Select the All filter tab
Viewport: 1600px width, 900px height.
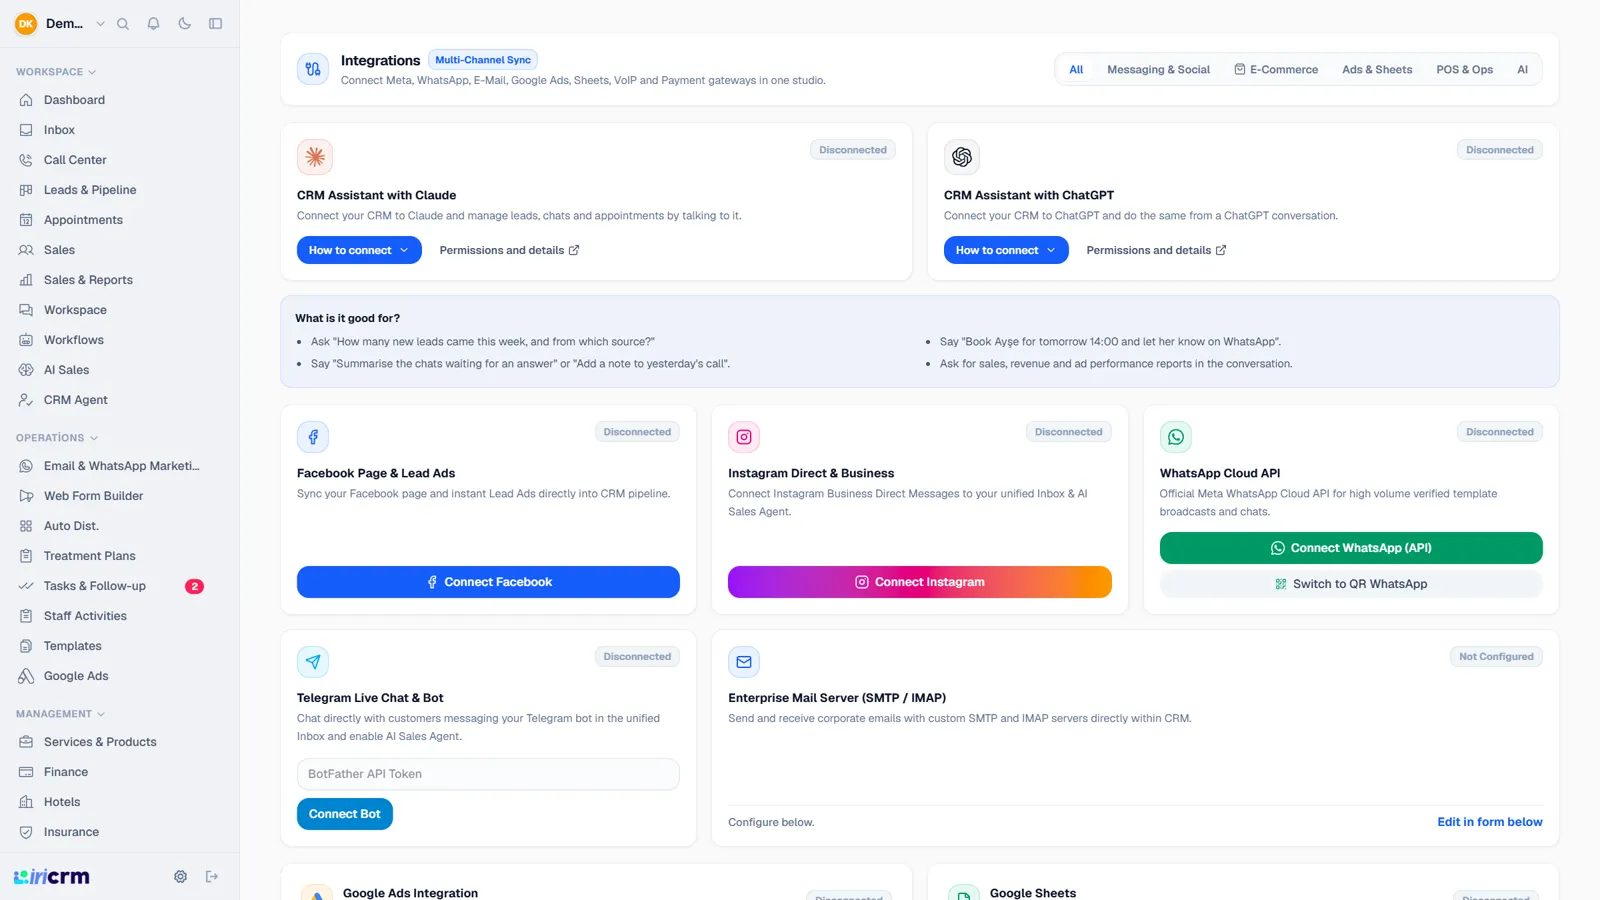(1076, 70)
